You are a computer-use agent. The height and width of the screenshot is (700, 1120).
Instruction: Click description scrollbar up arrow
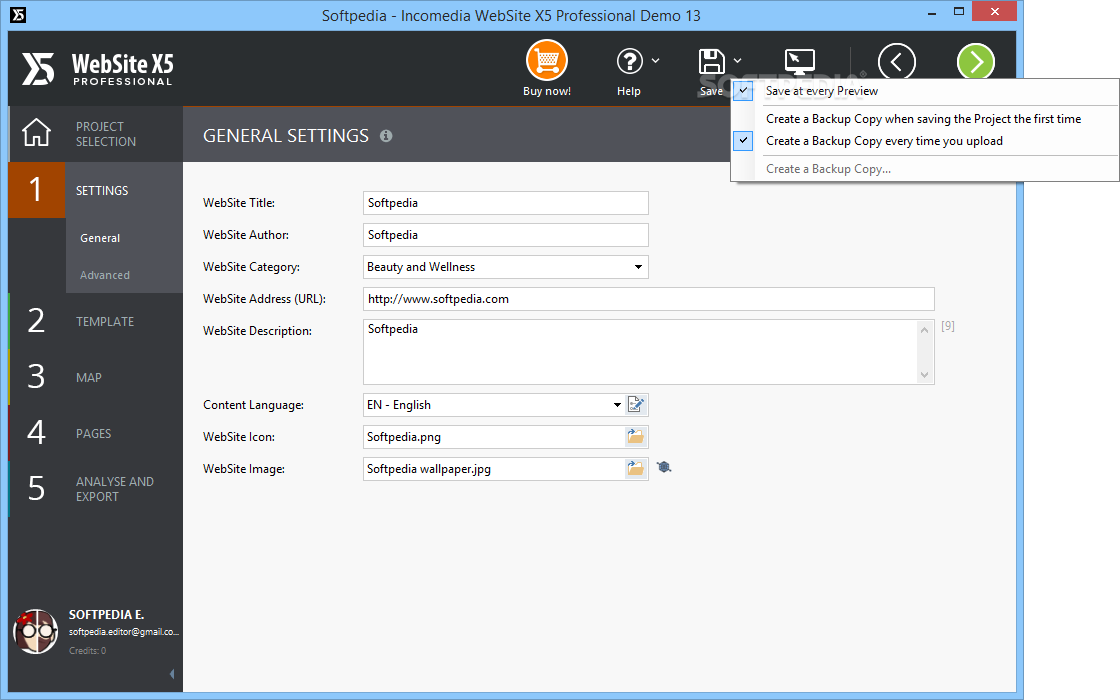(925, 329)
